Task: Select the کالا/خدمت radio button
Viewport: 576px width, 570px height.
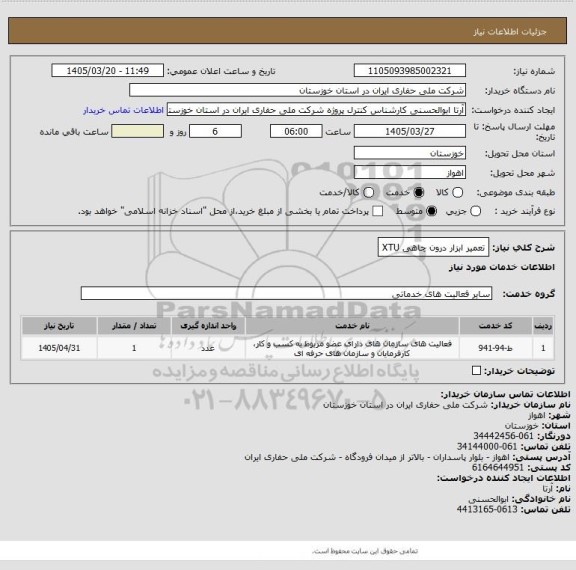Action: tap(368, 192)
